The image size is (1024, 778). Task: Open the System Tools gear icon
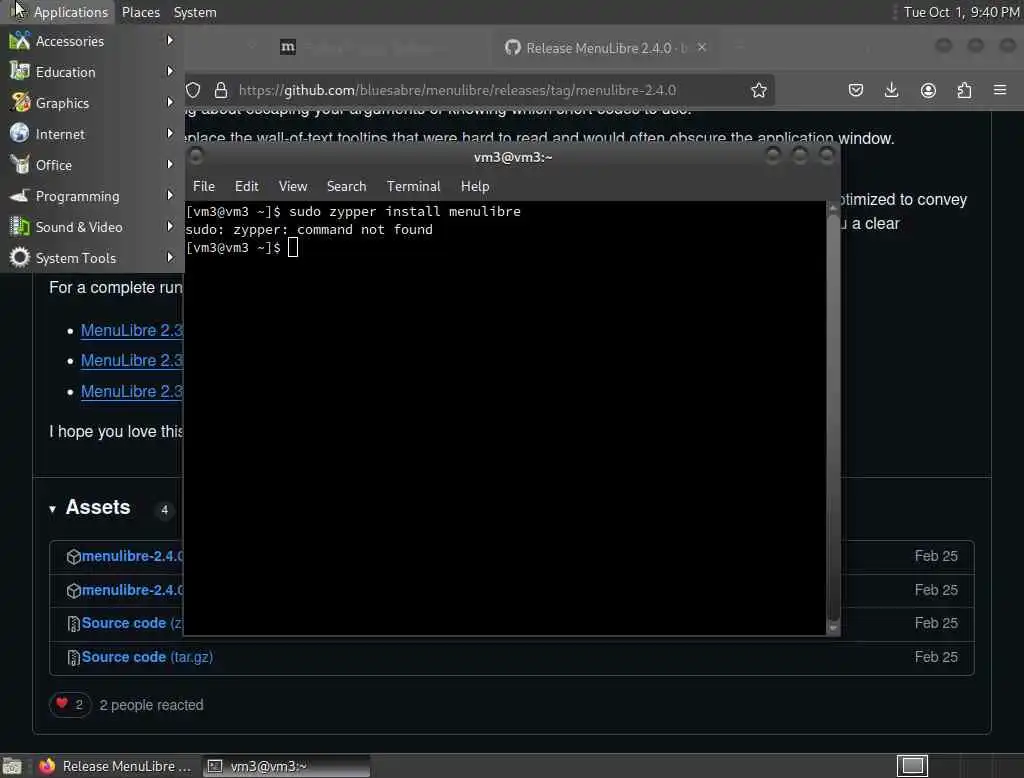tap(20, 257)
